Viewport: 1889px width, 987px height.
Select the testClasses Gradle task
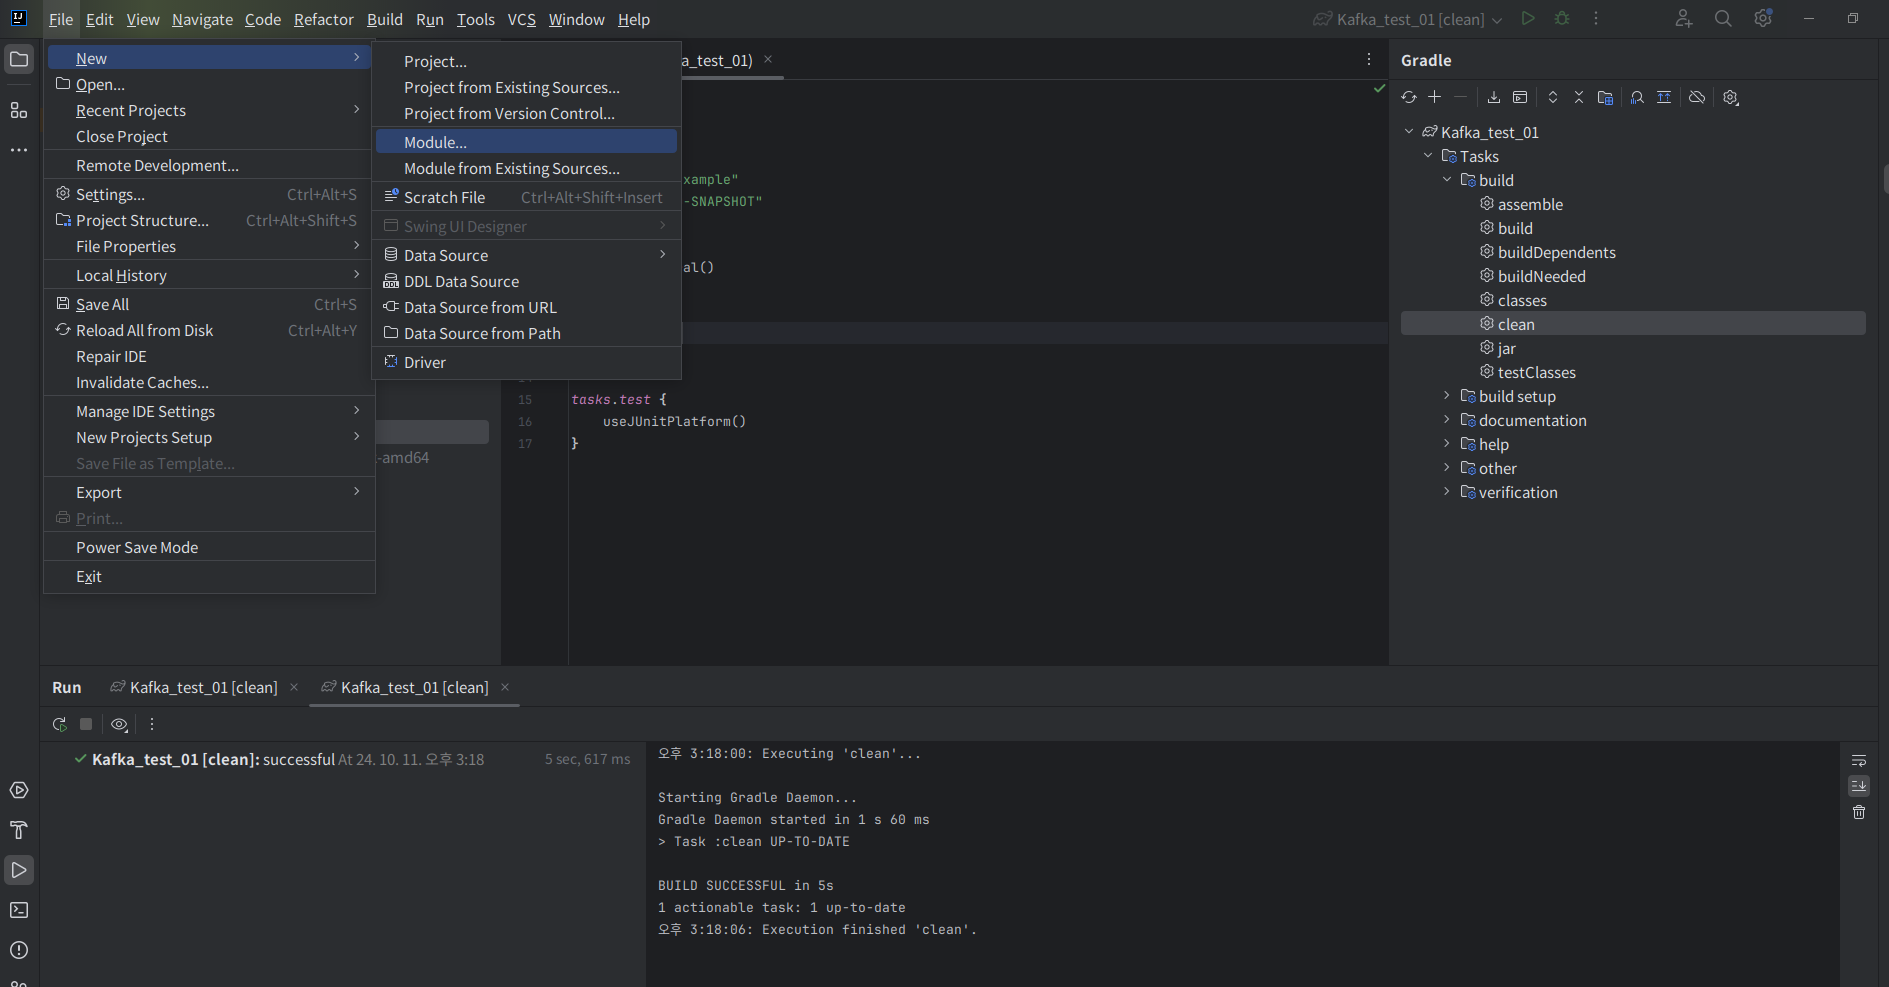point(1536,372)
